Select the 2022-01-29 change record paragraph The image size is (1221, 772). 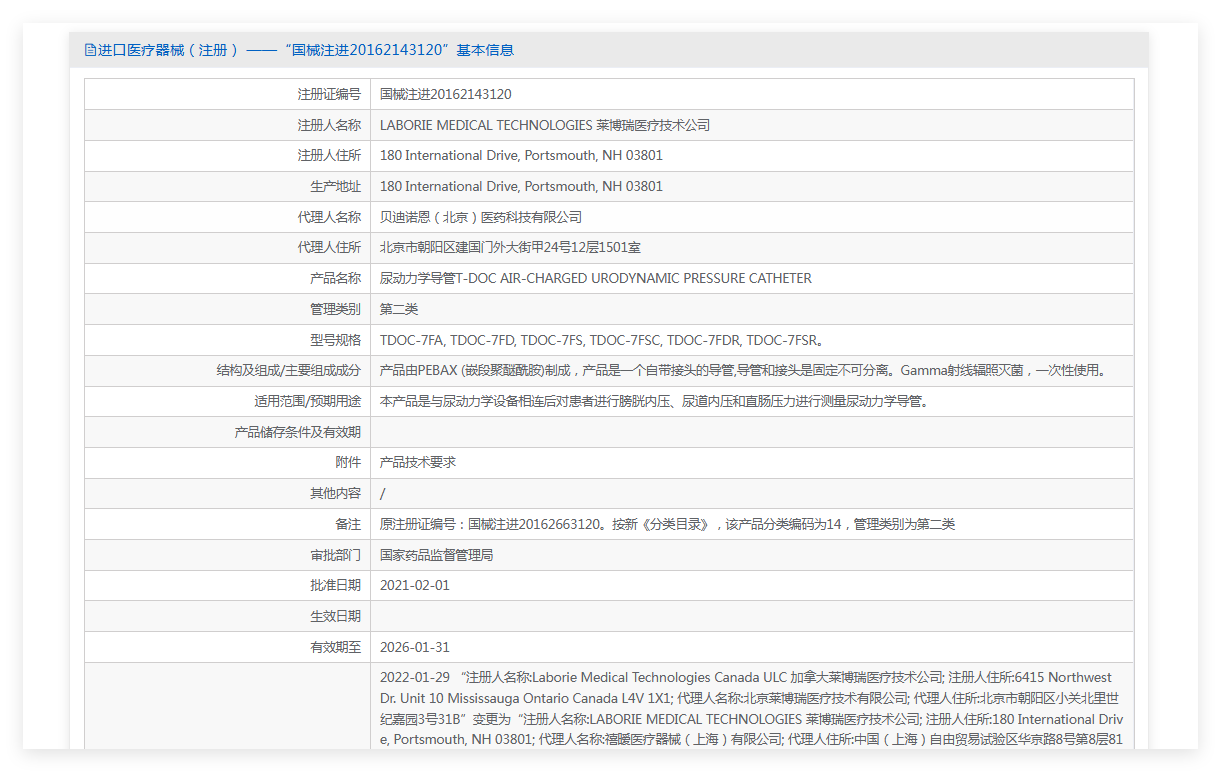tap(752, 709)
